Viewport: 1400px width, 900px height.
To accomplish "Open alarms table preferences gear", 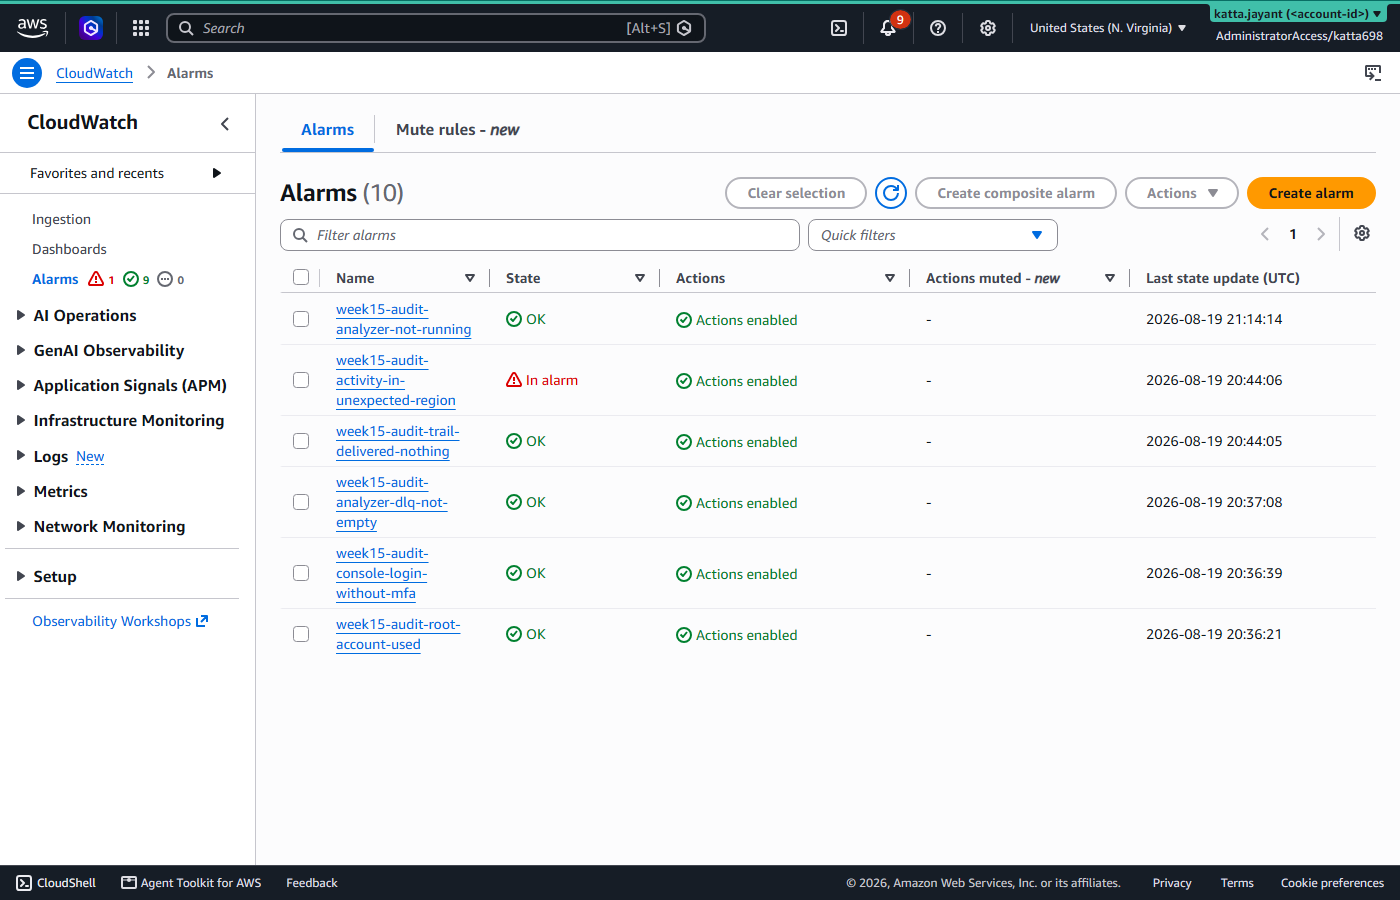I will pyautogui.click(x=1362, y=233).
